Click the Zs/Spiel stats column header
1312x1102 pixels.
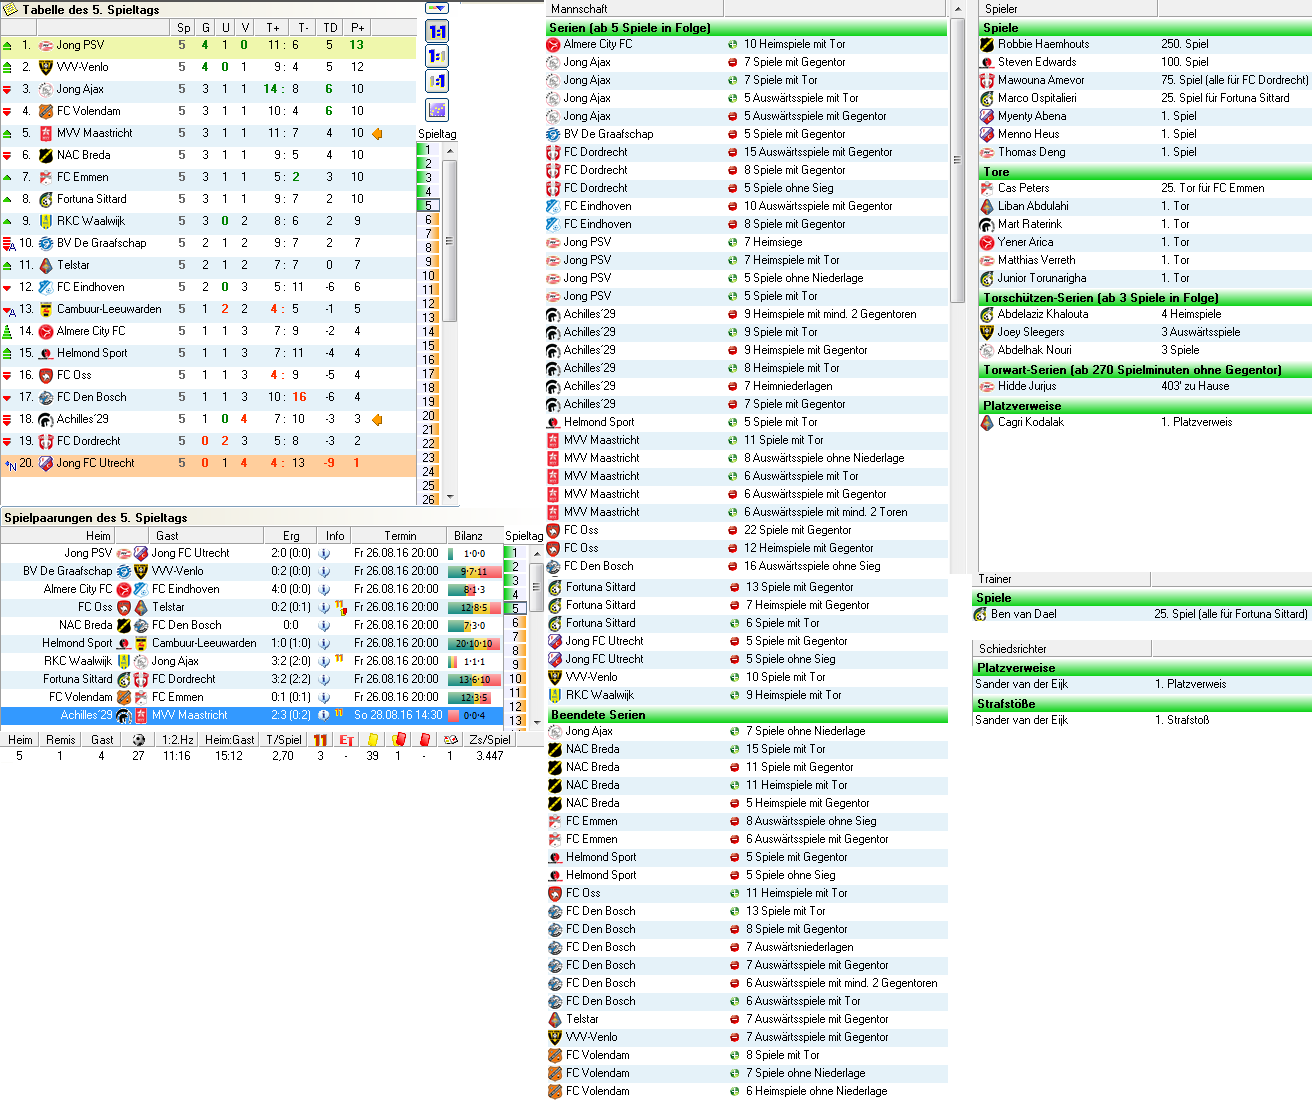(x=490, y=740)
